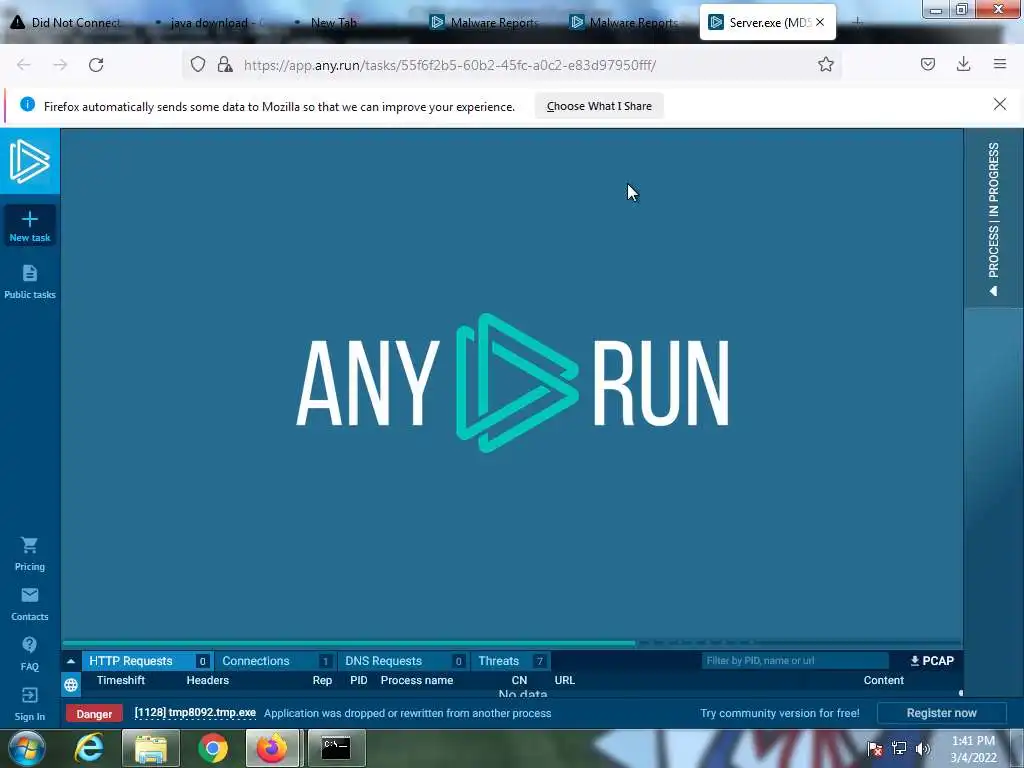Viewport: 1024px width, 768px height.
Task: Click the red Danger label
Action: [x=94, y=714]
